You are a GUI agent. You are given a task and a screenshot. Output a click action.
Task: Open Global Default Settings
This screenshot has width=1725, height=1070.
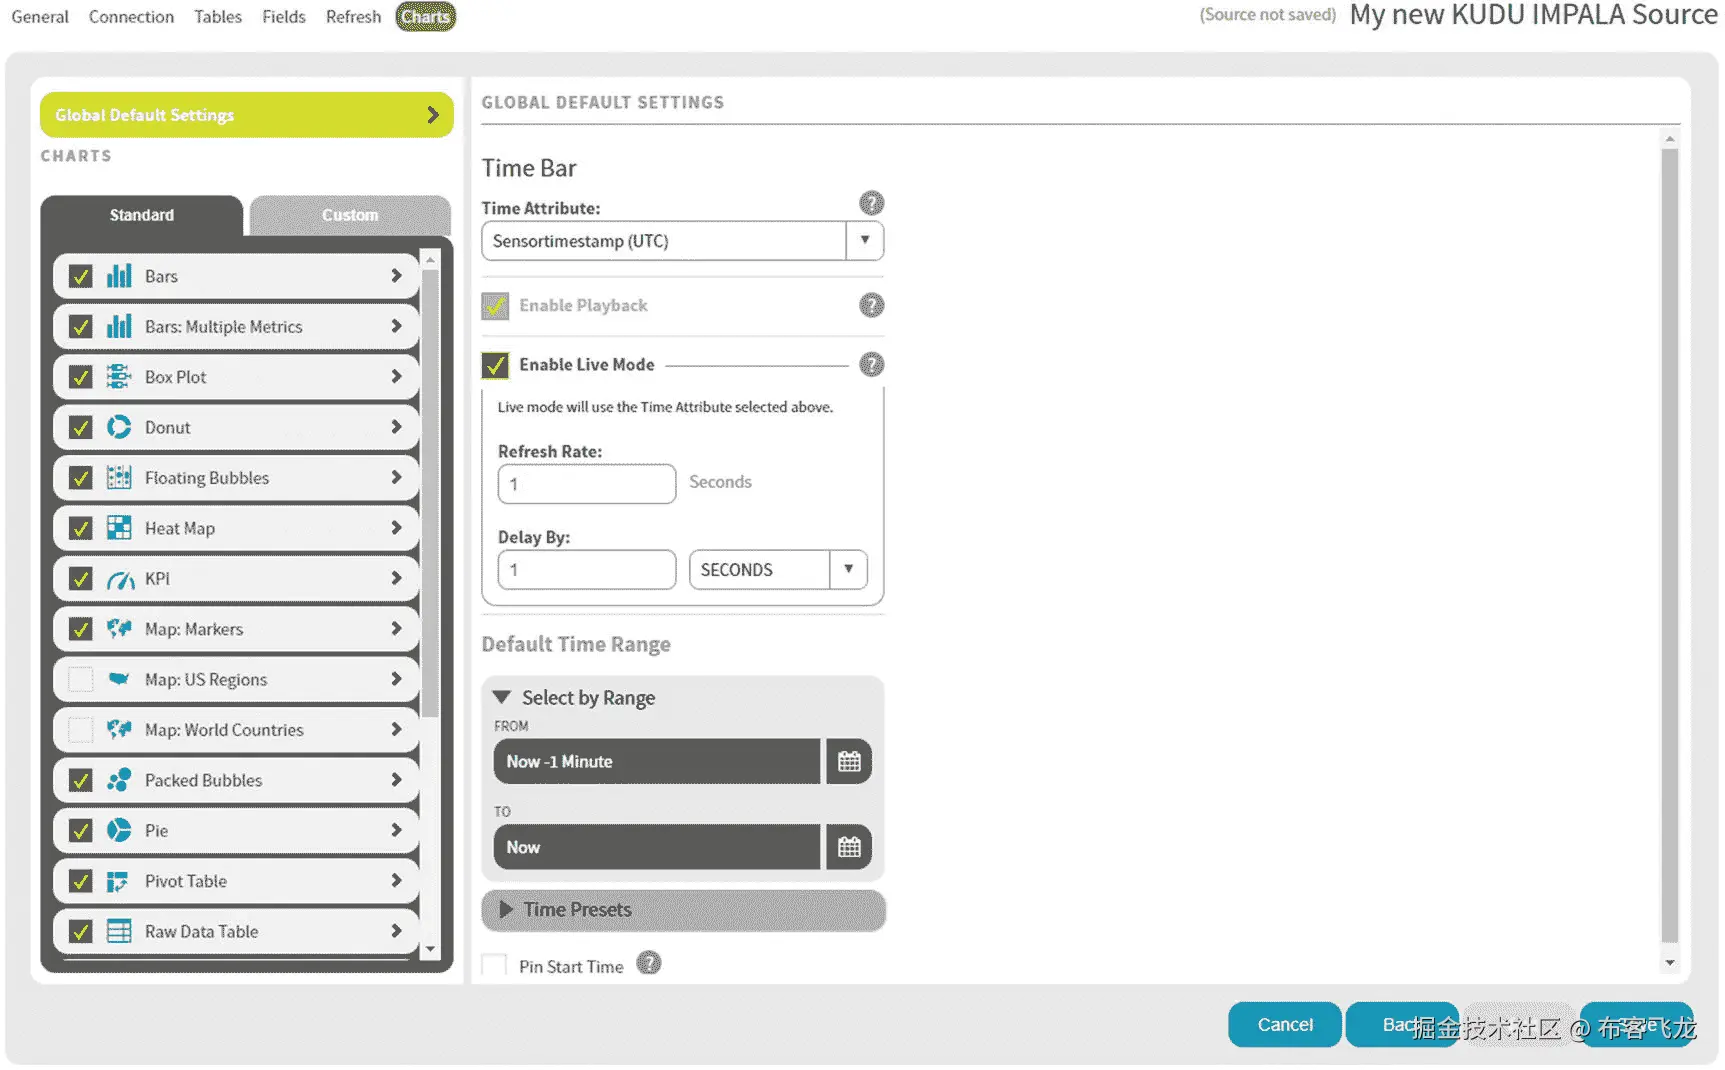[x=247, y=115]
